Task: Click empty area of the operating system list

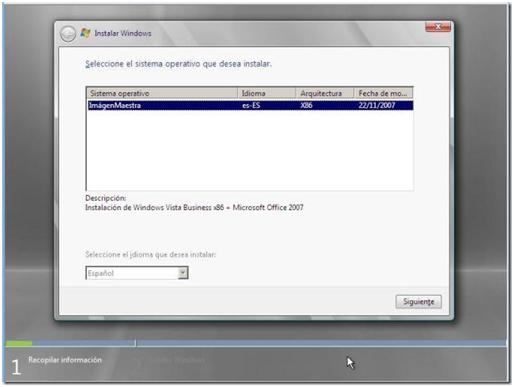Action: tap(250, 150)
